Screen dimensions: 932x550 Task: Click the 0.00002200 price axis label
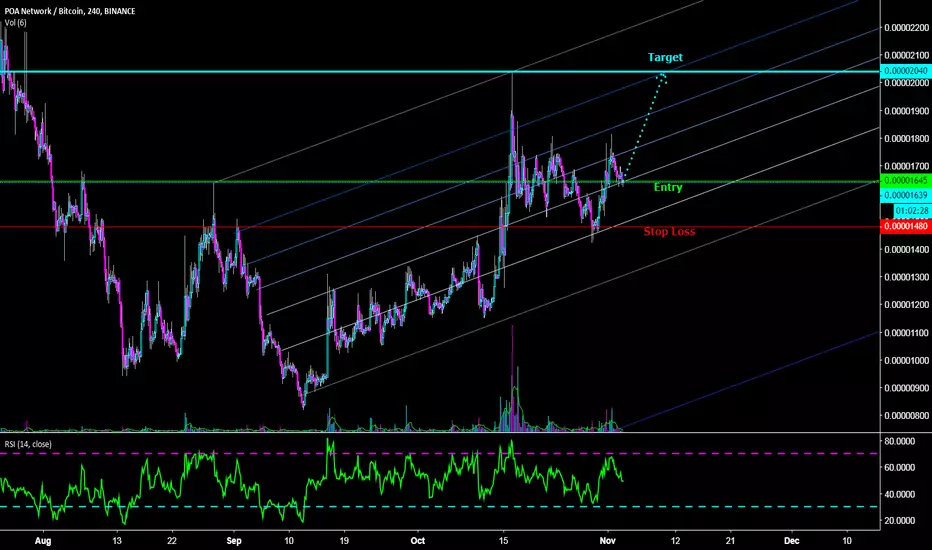coord(906,27)
